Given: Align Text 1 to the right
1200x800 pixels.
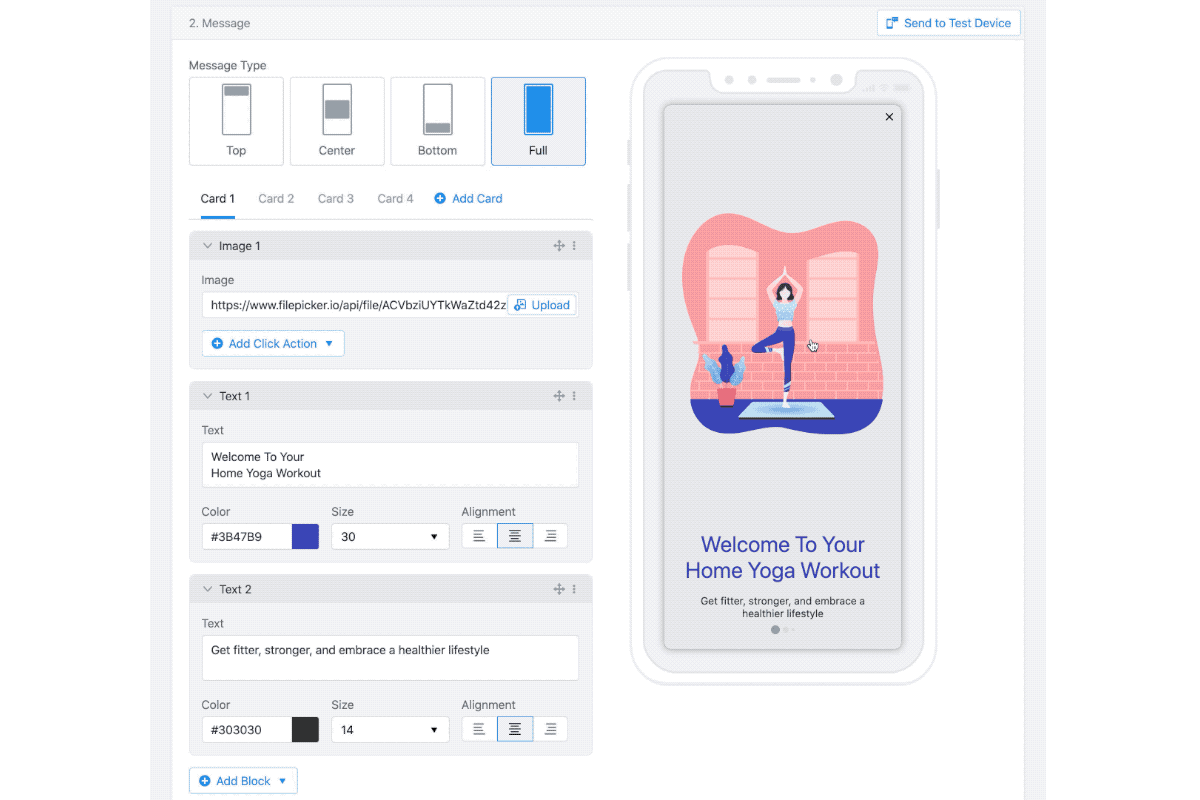Looking at the screenshot, I should click(x=550, y=536).
